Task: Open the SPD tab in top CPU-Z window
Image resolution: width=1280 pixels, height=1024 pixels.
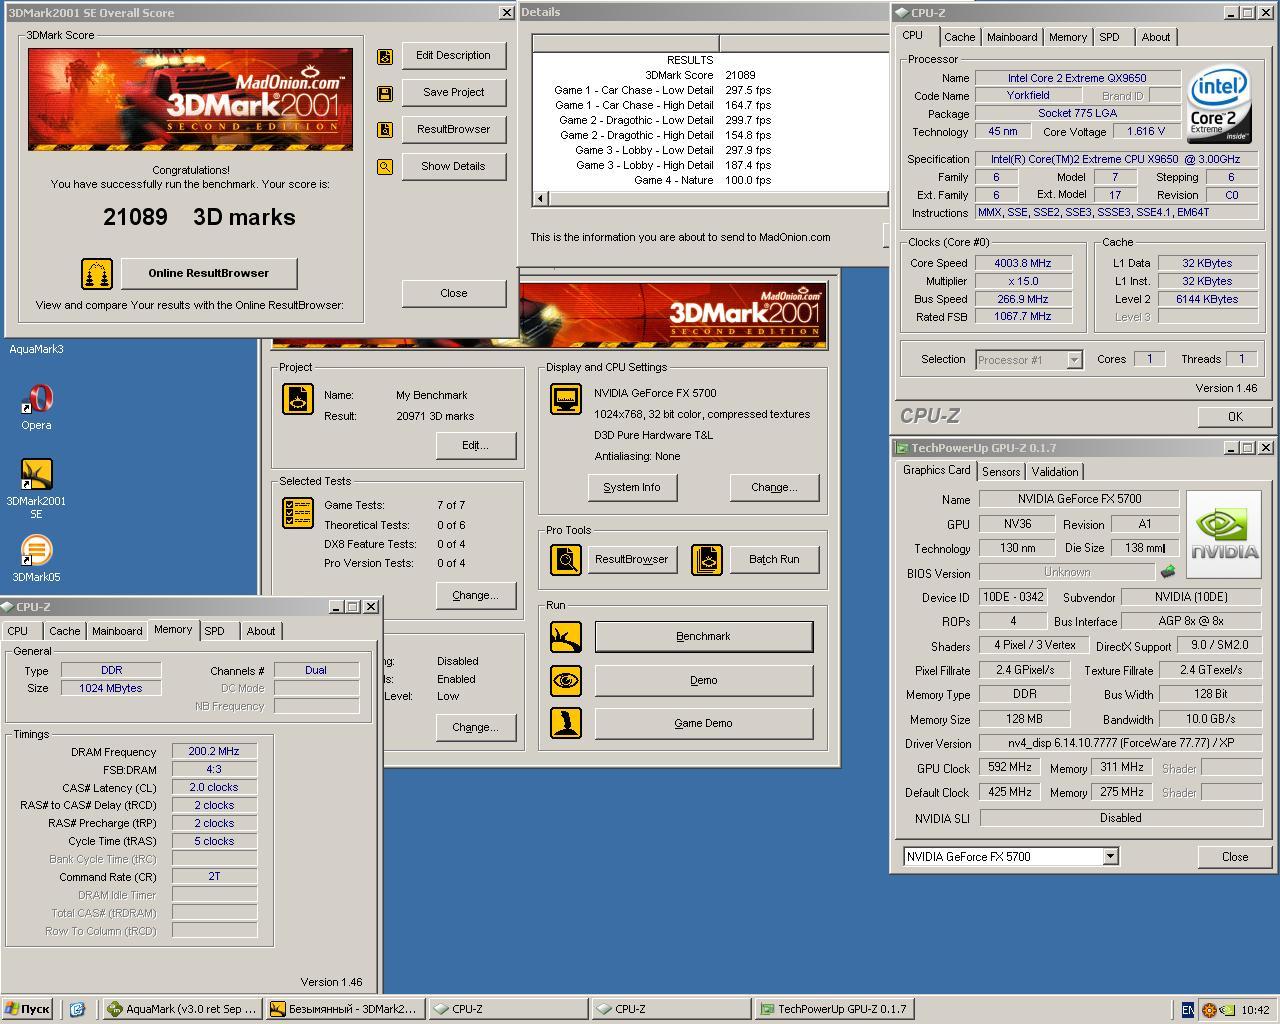Action: coord(1109,37)
